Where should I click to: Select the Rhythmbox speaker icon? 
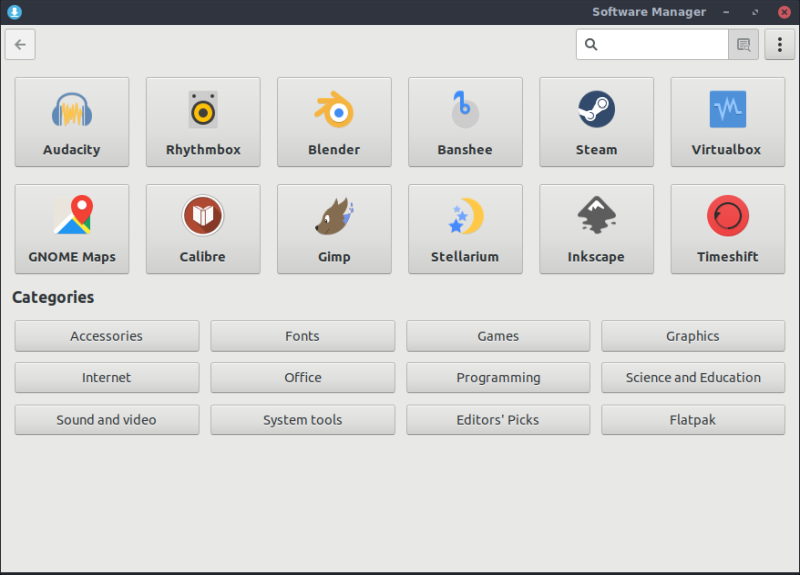[203, 109]
